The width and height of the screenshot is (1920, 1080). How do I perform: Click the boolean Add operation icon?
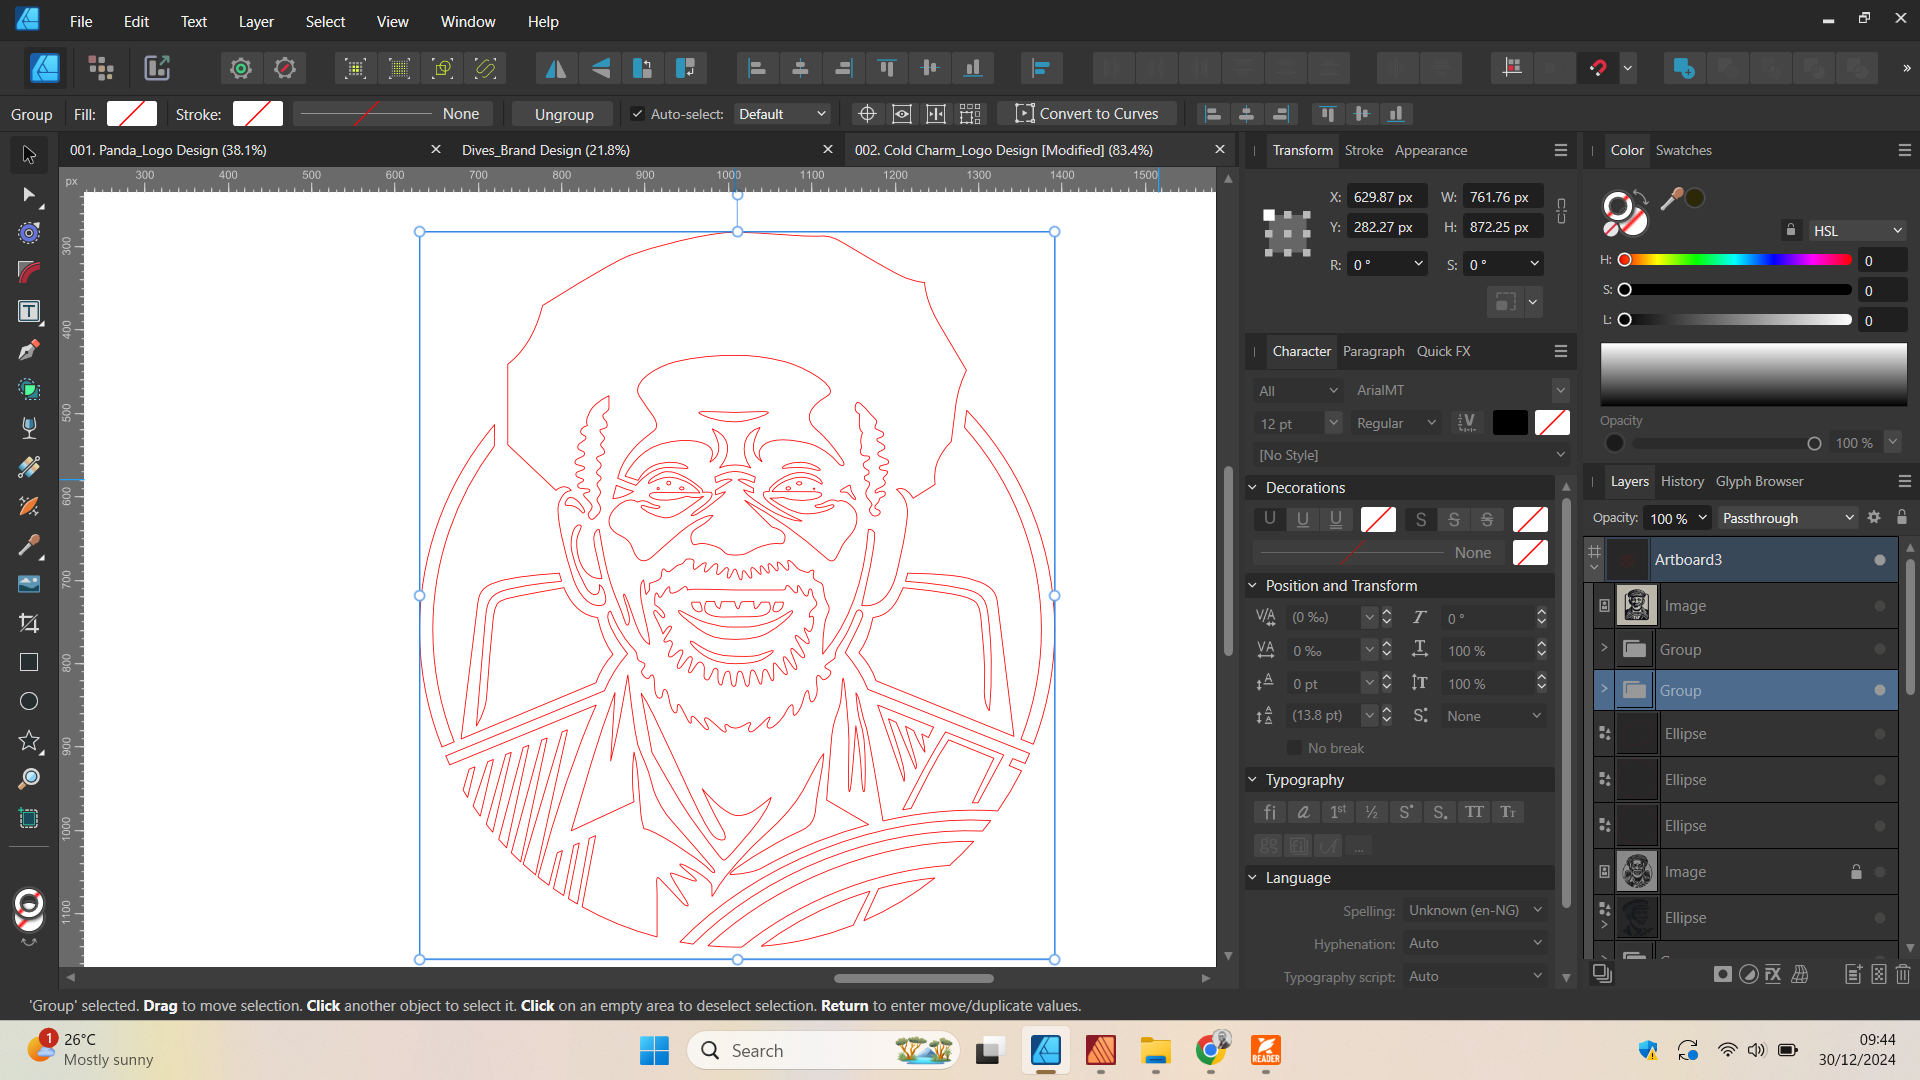click(x=1684, y=68)
